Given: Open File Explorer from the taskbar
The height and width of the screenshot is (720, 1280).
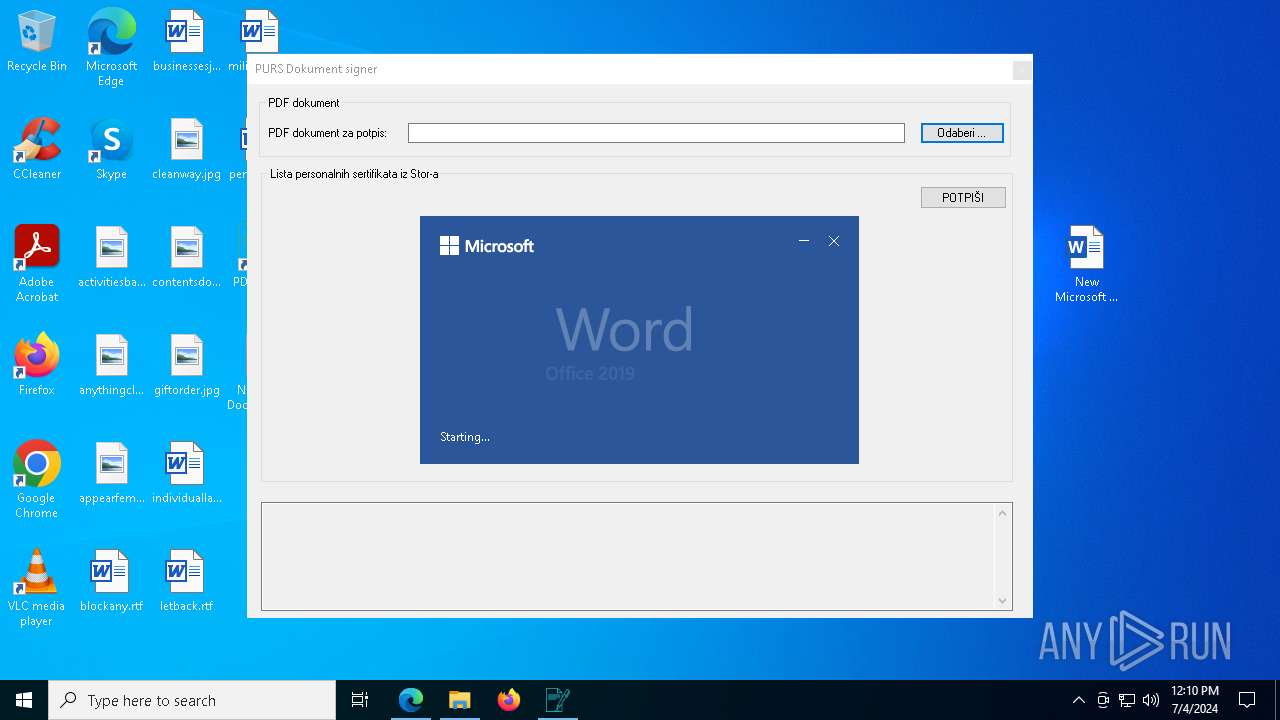Looking at the screenshot, I should (459, 700).
